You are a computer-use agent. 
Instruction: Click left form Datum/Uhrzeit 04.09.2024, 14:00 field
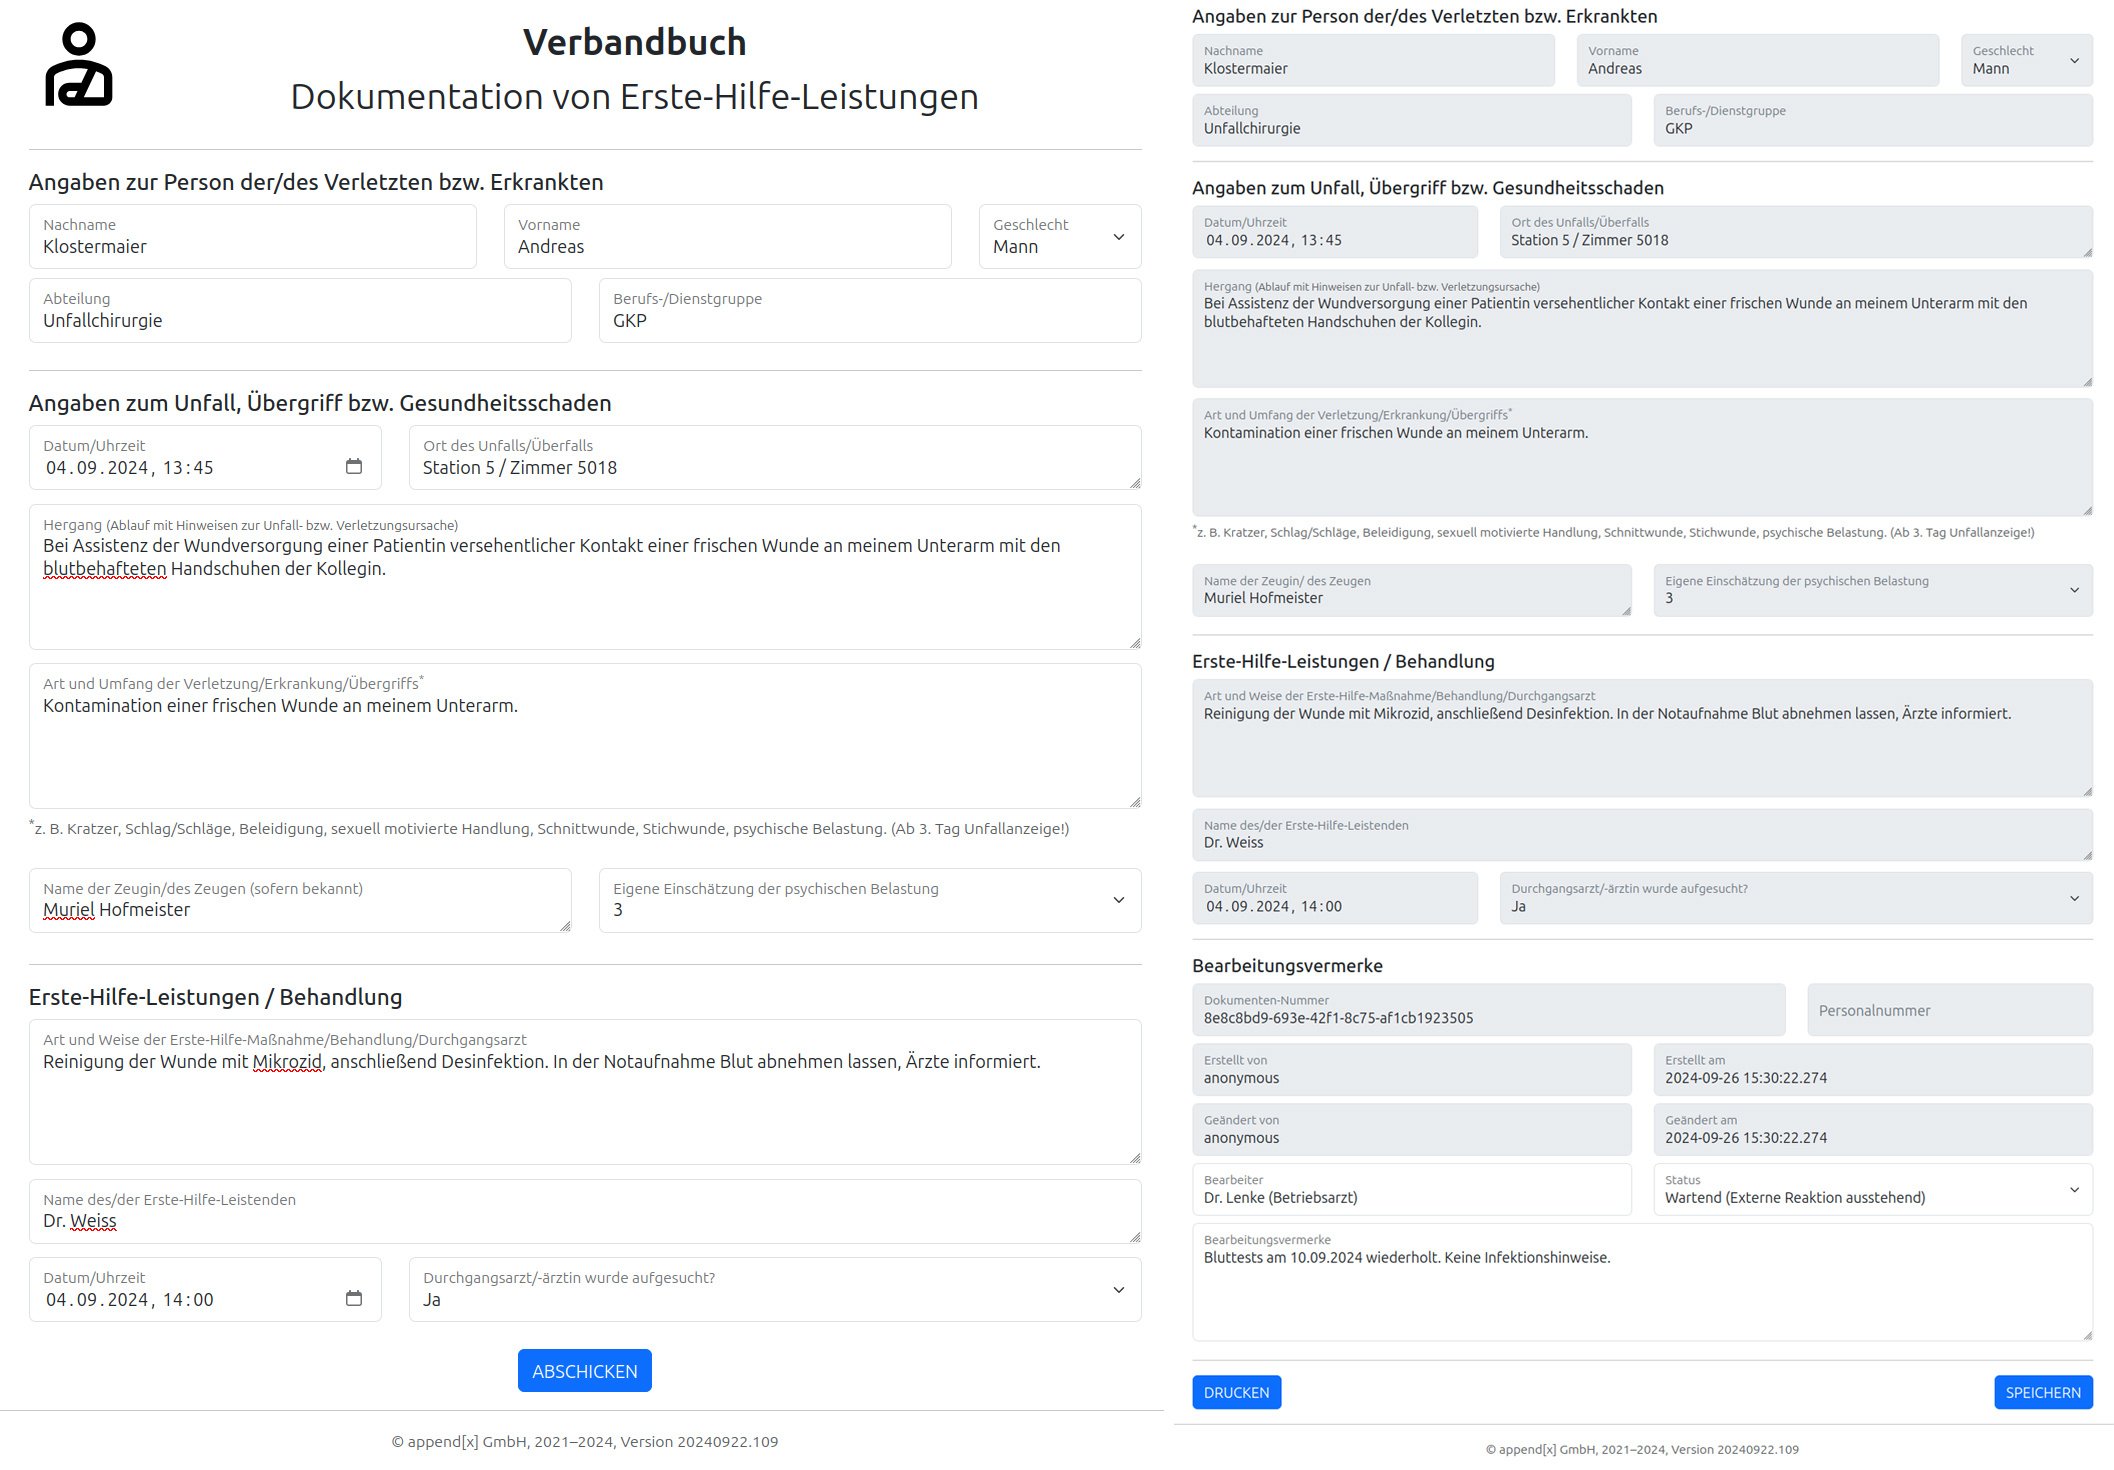pos(205,1290)
